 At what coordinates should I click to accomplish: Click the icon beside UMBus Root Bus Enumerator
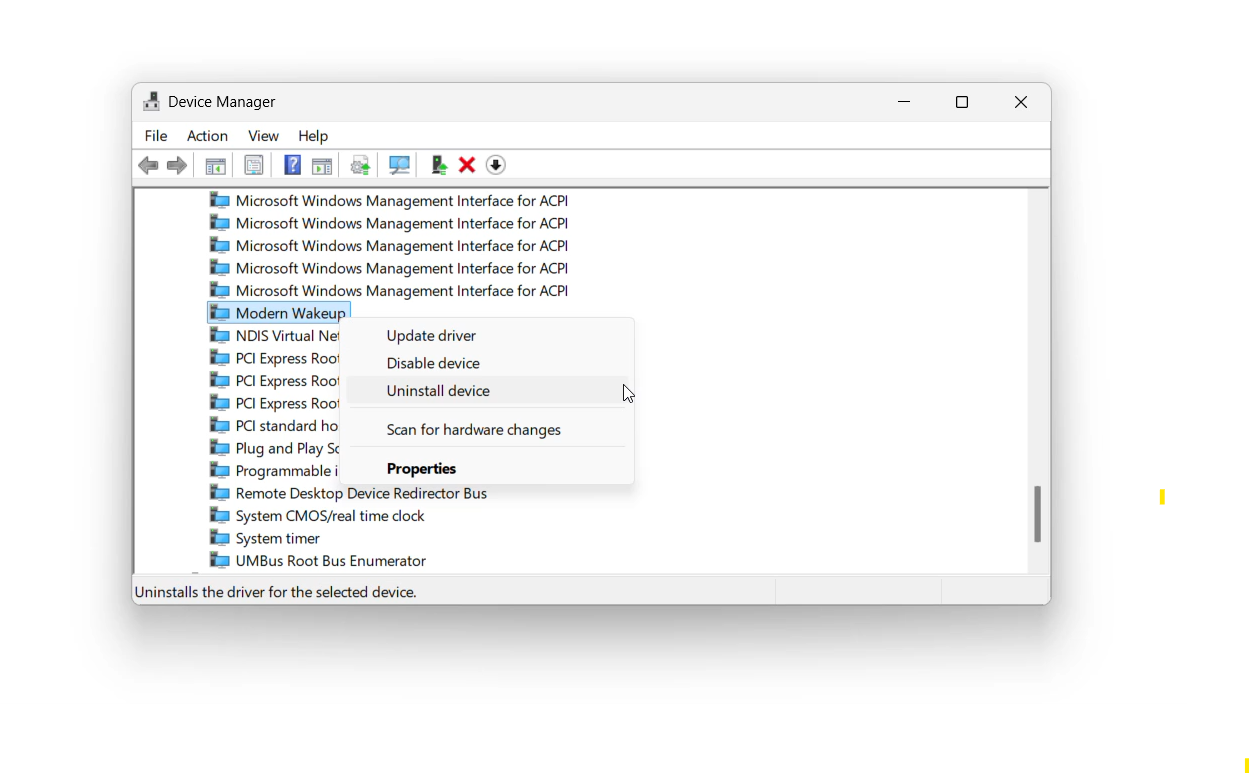click(x=220, y=561)
